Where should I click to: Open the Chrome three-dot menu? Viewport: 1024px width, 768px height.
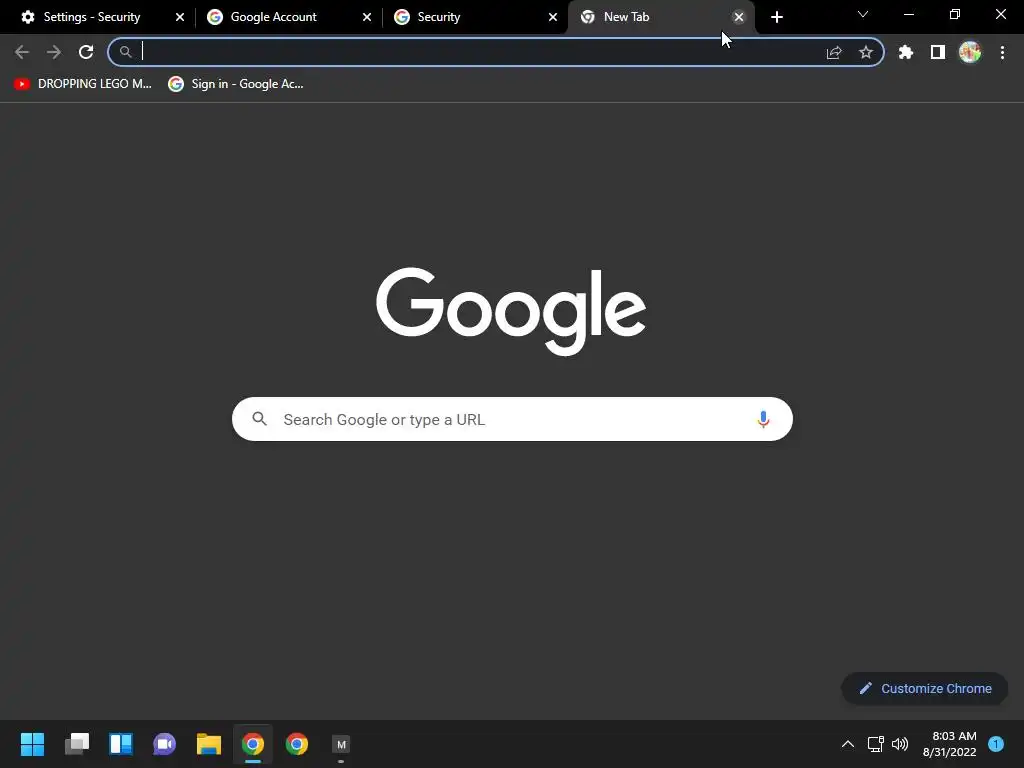click(1002, 52)
